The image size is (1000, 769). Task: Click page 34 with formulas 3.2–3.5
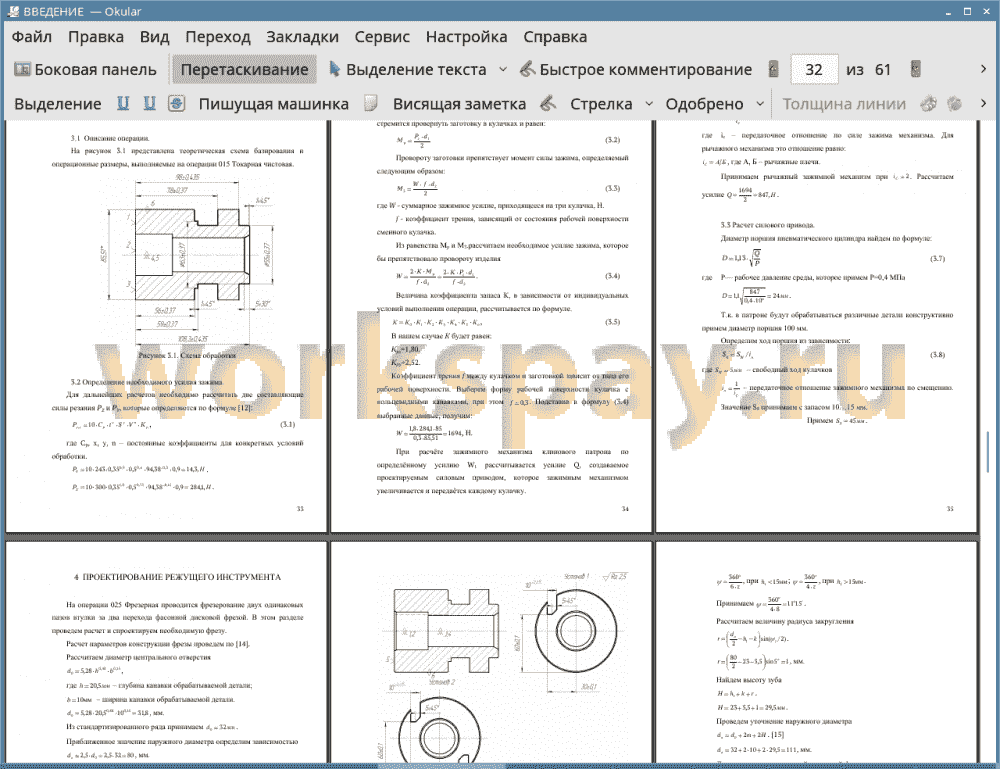pos(491,326)
